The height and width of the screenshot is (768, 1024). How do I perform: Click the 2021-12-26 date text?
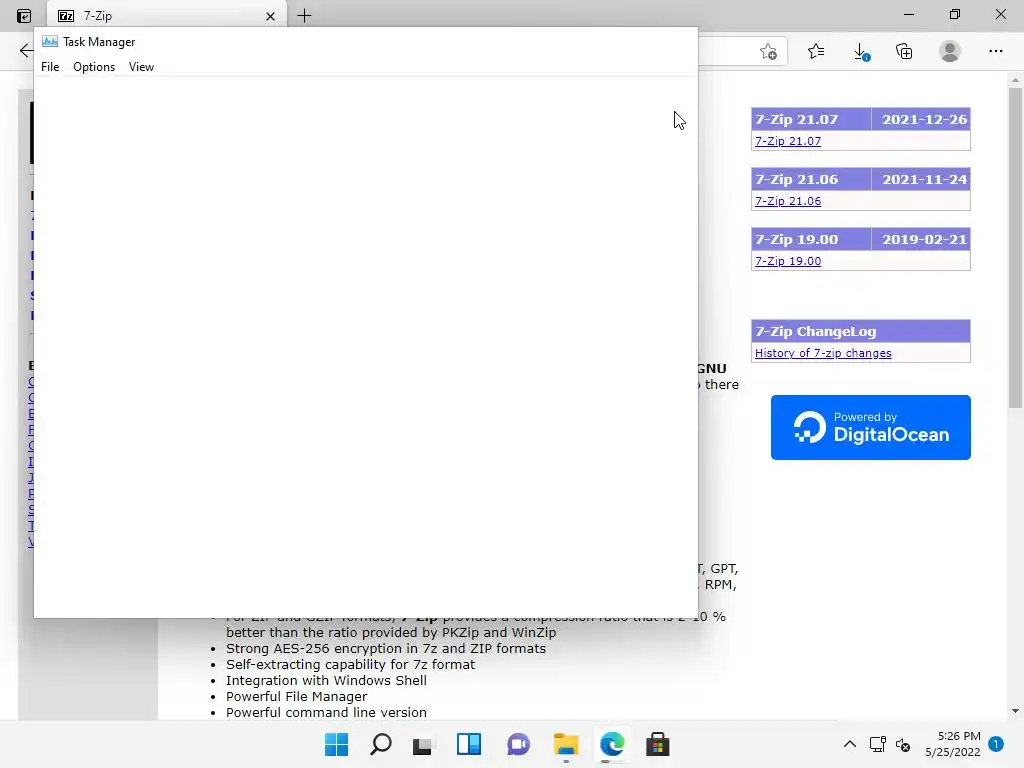pyautogui.click(x=924, y=120)
